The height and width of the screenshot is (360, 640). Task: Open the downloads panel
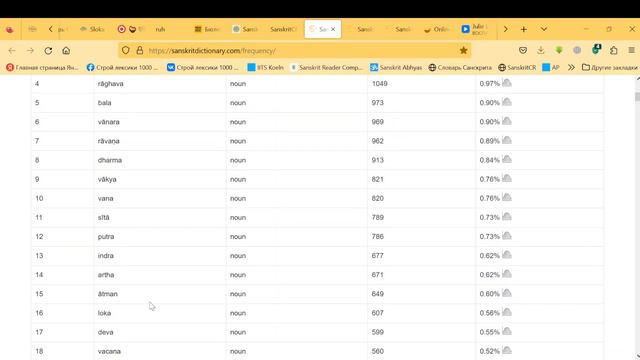pyautogui.click(x=541, y=50)
